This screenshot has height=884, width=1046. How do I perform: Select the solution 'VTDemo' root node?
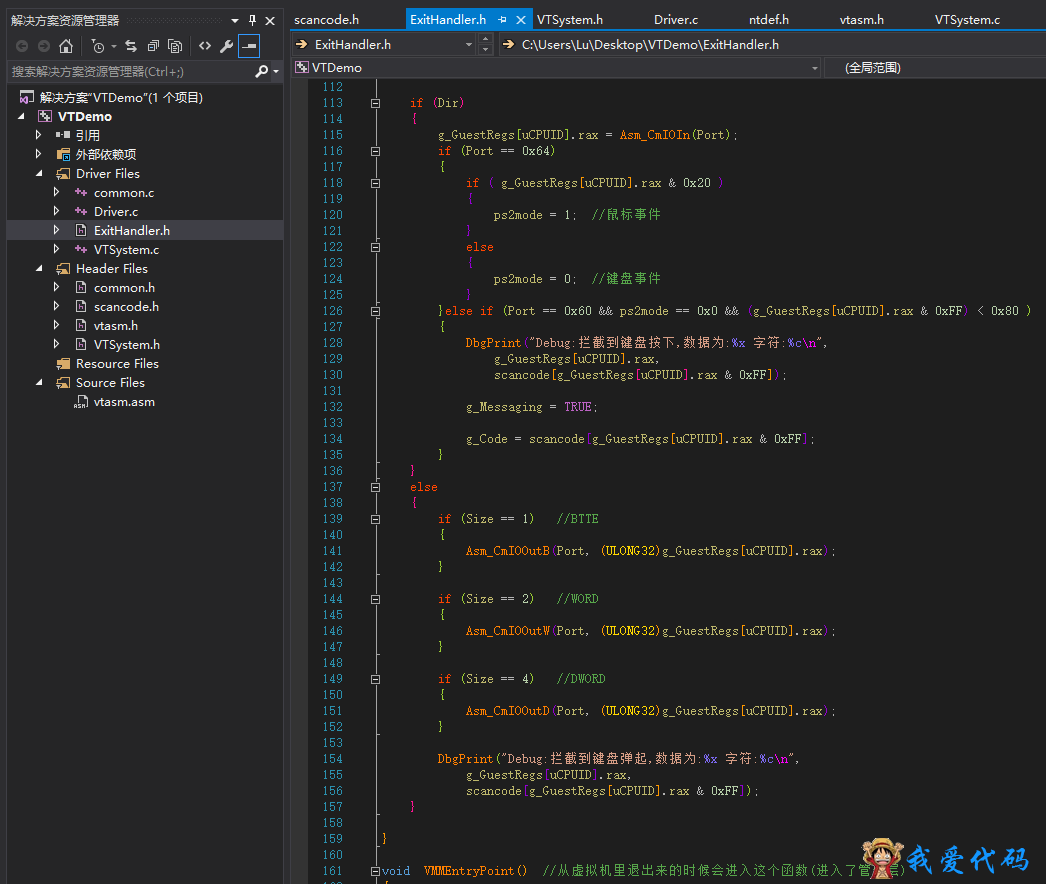pyautogui.click(x=111, y=97)
